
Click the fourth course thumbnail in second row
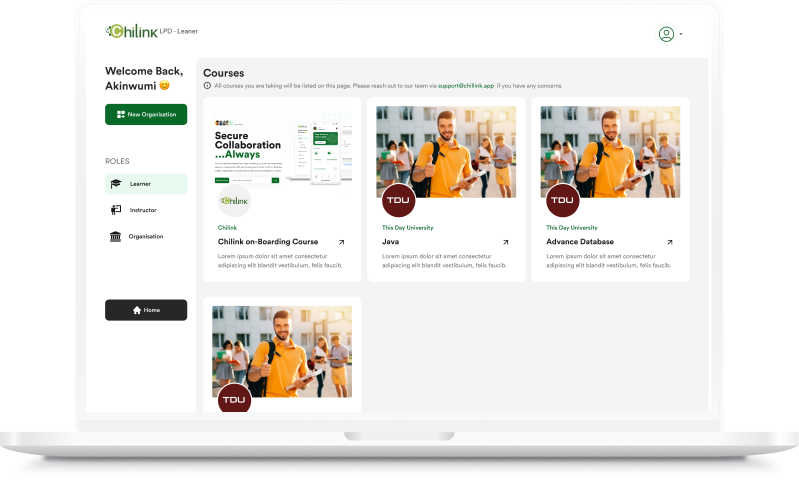282,350
